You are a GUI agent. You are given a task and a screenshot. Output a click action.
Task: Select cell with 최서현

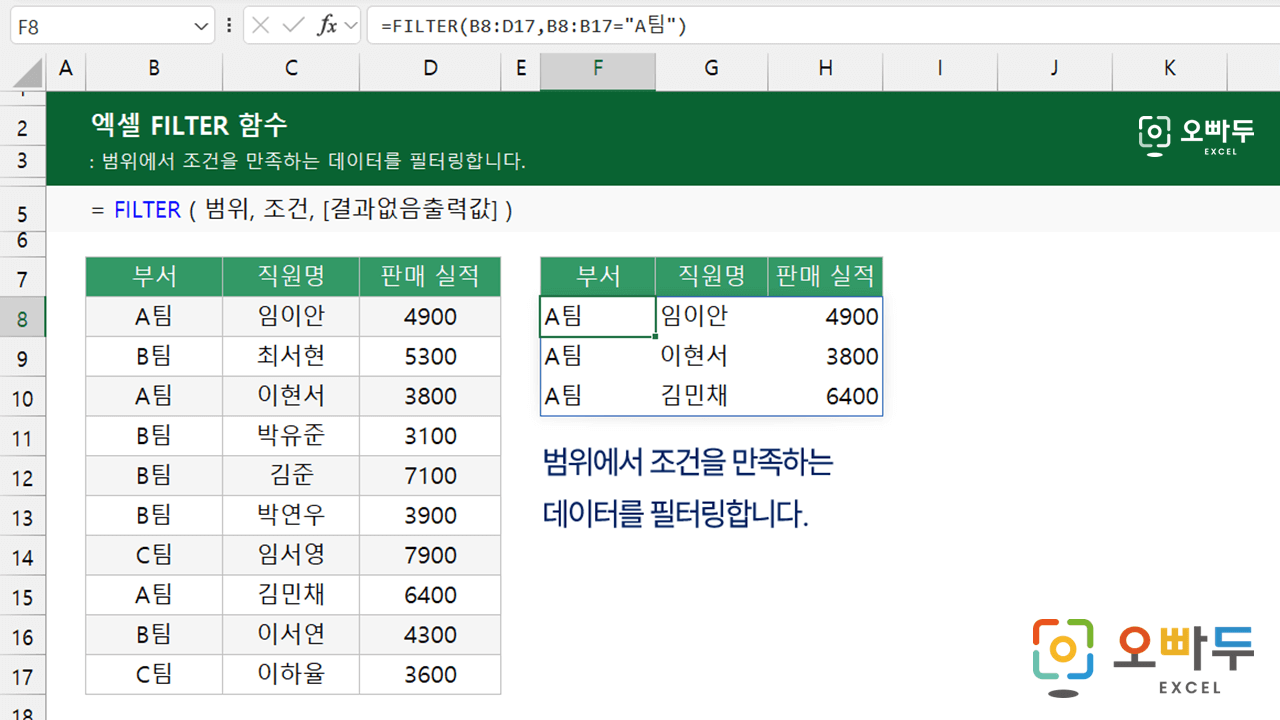click(x=291, y=357)
